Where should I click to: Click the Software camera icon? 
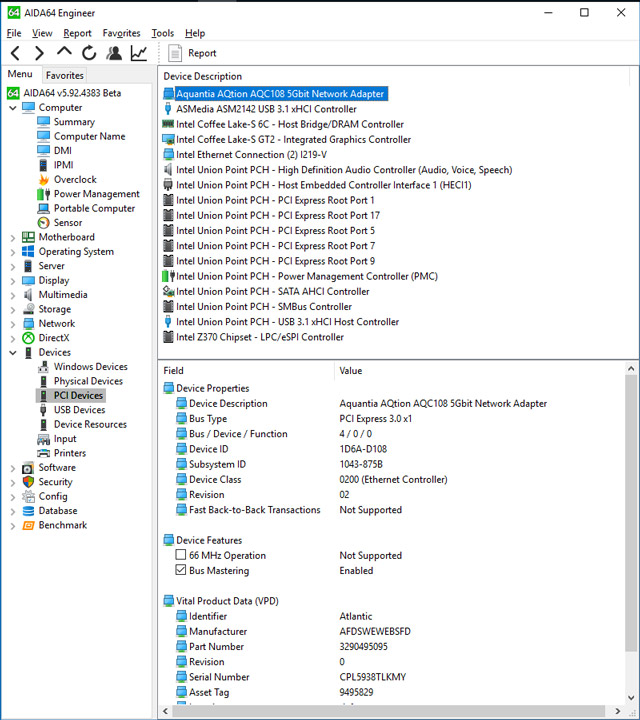[28, 468]
